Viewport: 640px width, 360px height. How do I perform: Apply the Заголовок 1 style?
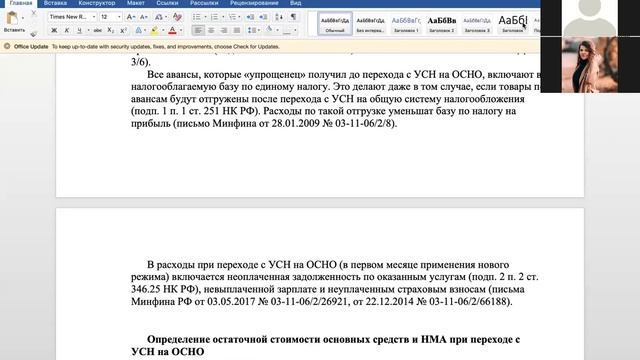tap(406, 24)
